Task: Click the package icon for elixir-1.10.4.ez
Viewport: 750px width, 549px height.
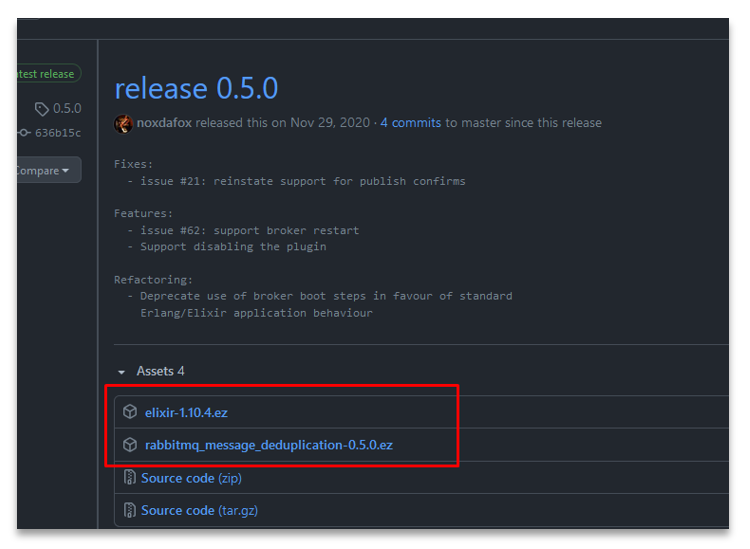Action: coord(130,412)
